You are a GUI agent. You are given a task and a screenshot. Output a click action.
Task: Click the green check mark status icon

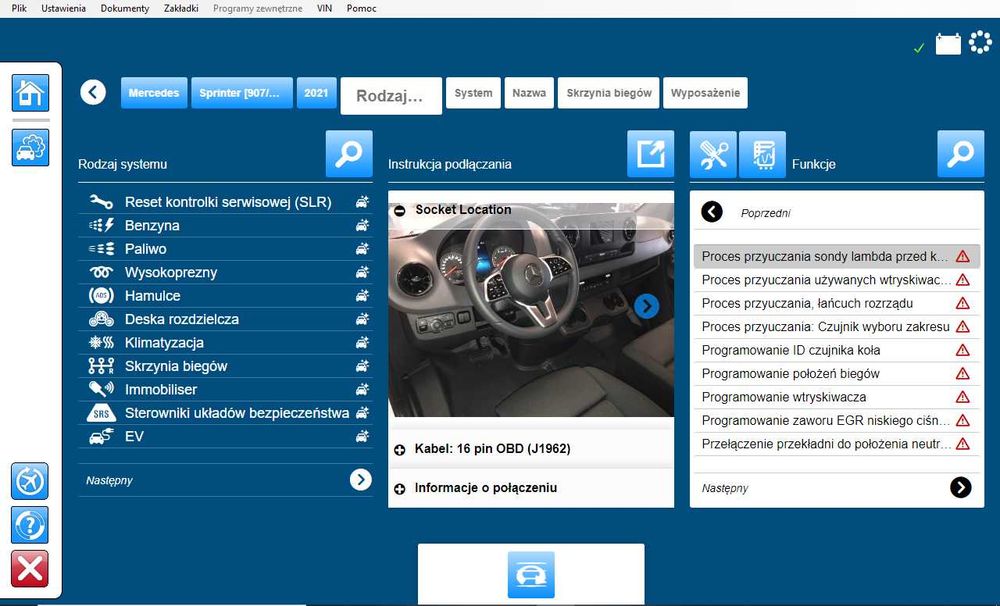919,48
